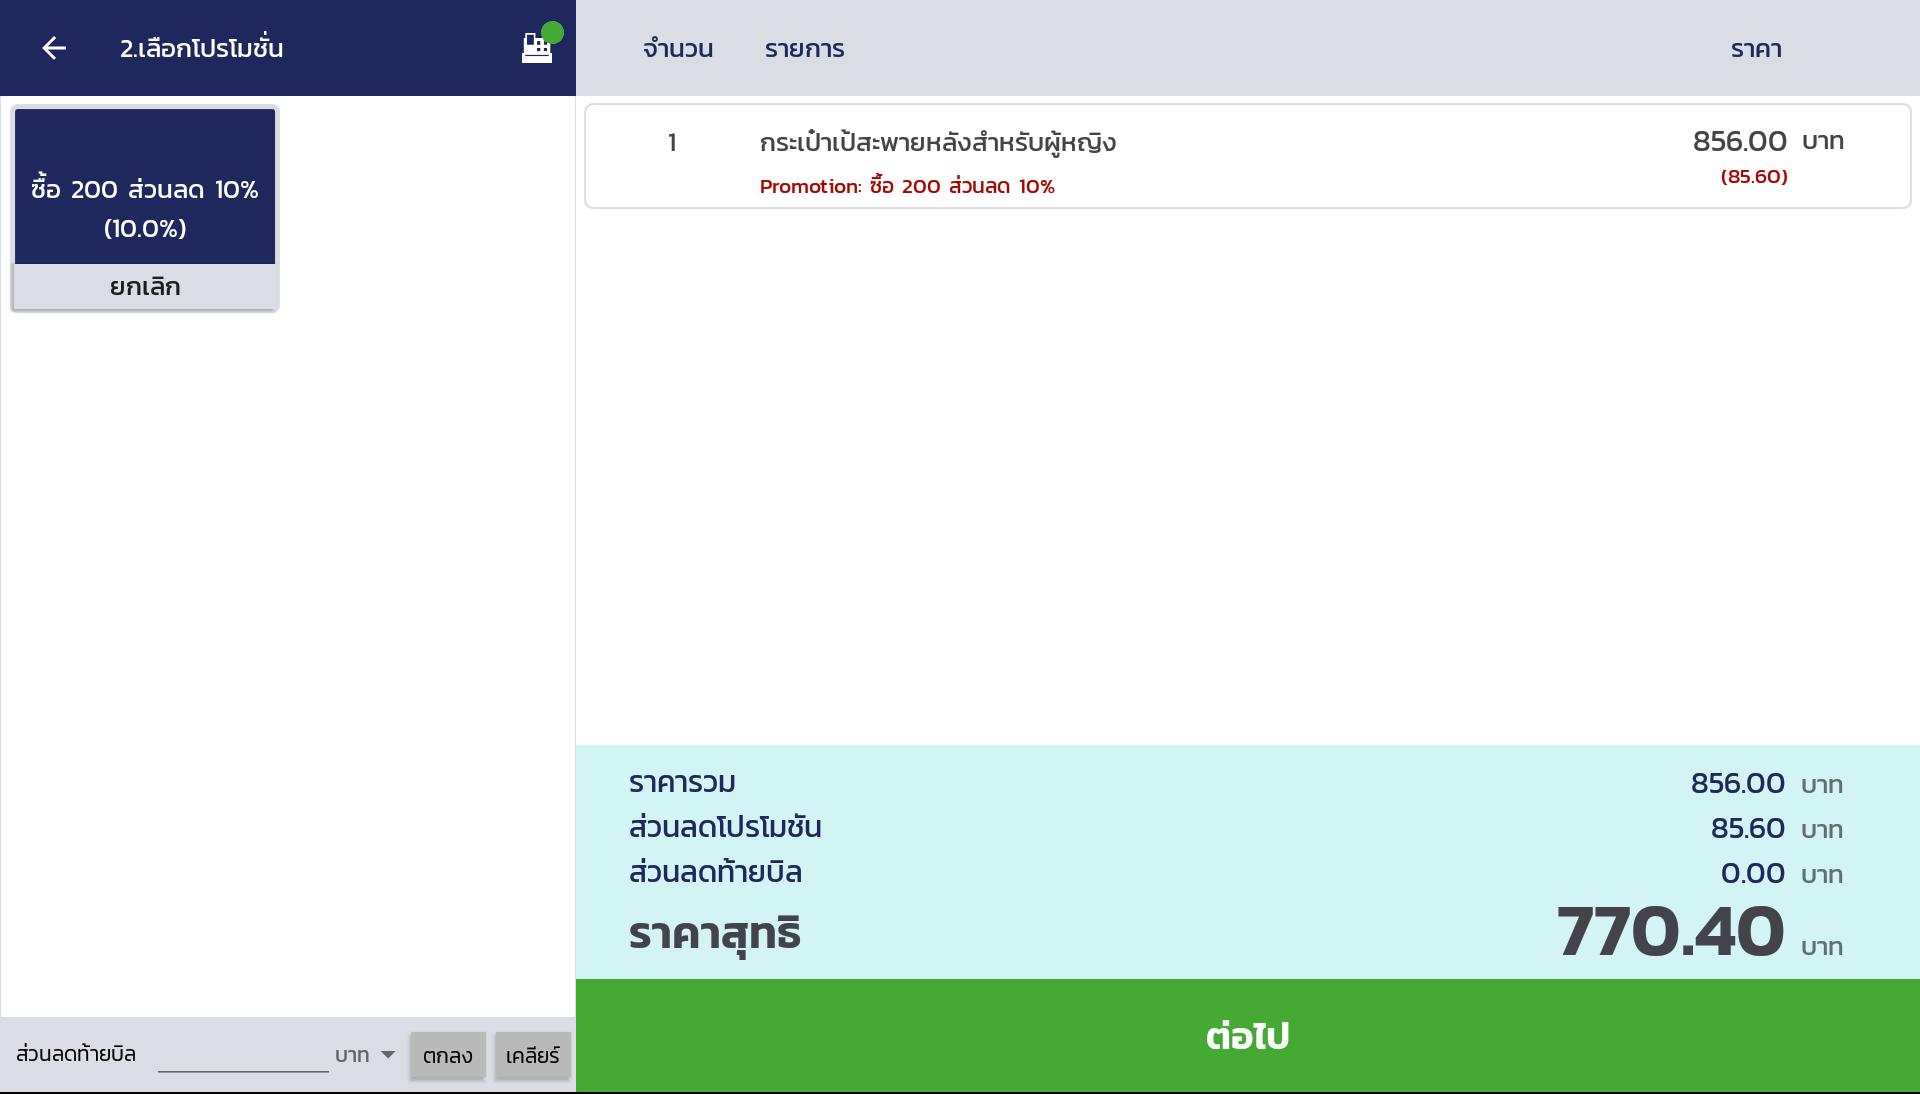The width and height of the screenshot is (1920, 1094).
Task: Focus the ส่วนลดท้ายบิล input field
Action: [x=243, y=1055]
